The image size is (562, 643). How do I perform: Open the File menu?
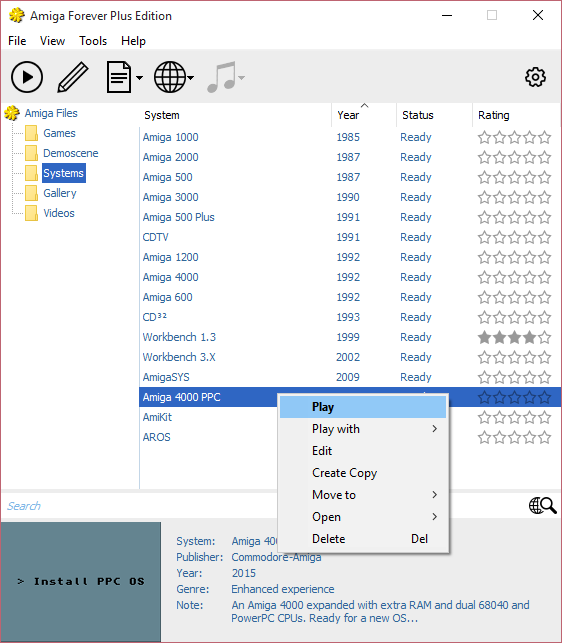(17, 41)
